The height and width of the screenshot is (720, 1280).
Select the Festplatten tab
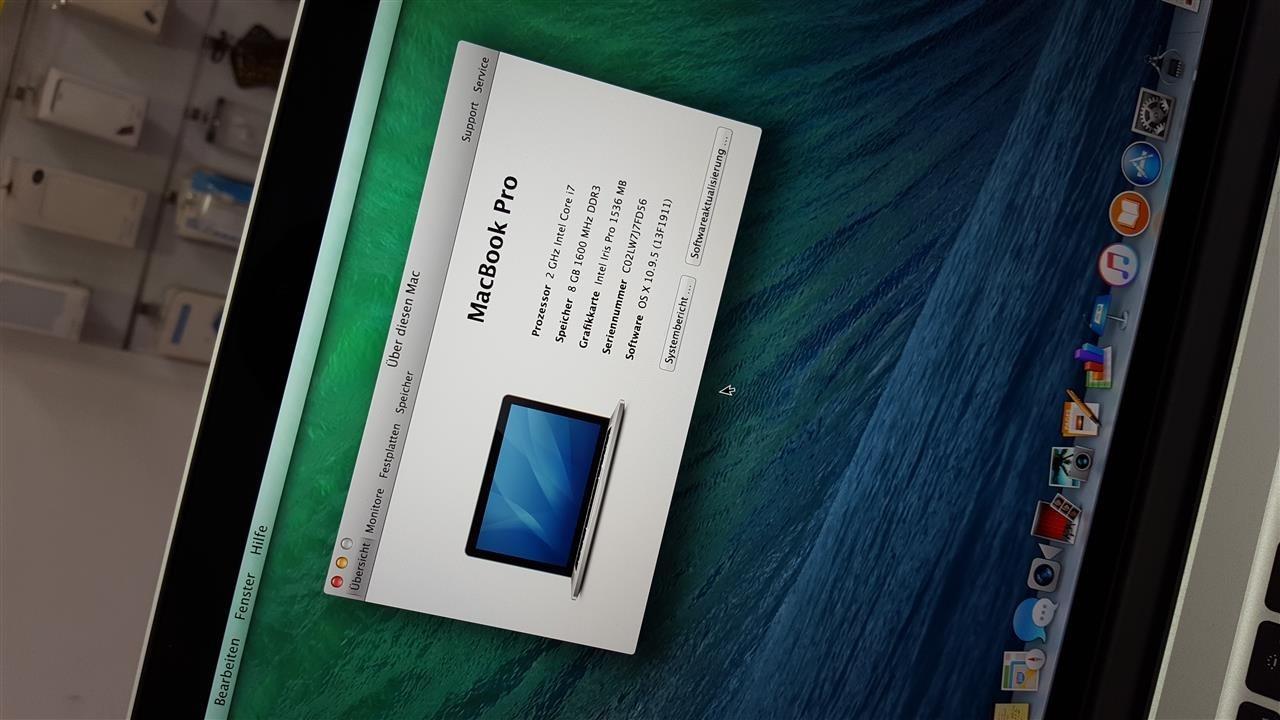point(389,450)
